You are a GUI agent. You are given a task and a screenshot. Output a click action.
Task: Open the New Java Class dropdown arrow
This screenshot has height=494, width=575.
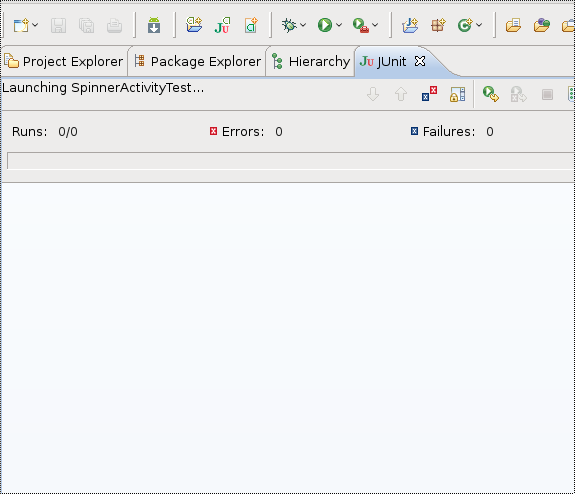point(479,25)
